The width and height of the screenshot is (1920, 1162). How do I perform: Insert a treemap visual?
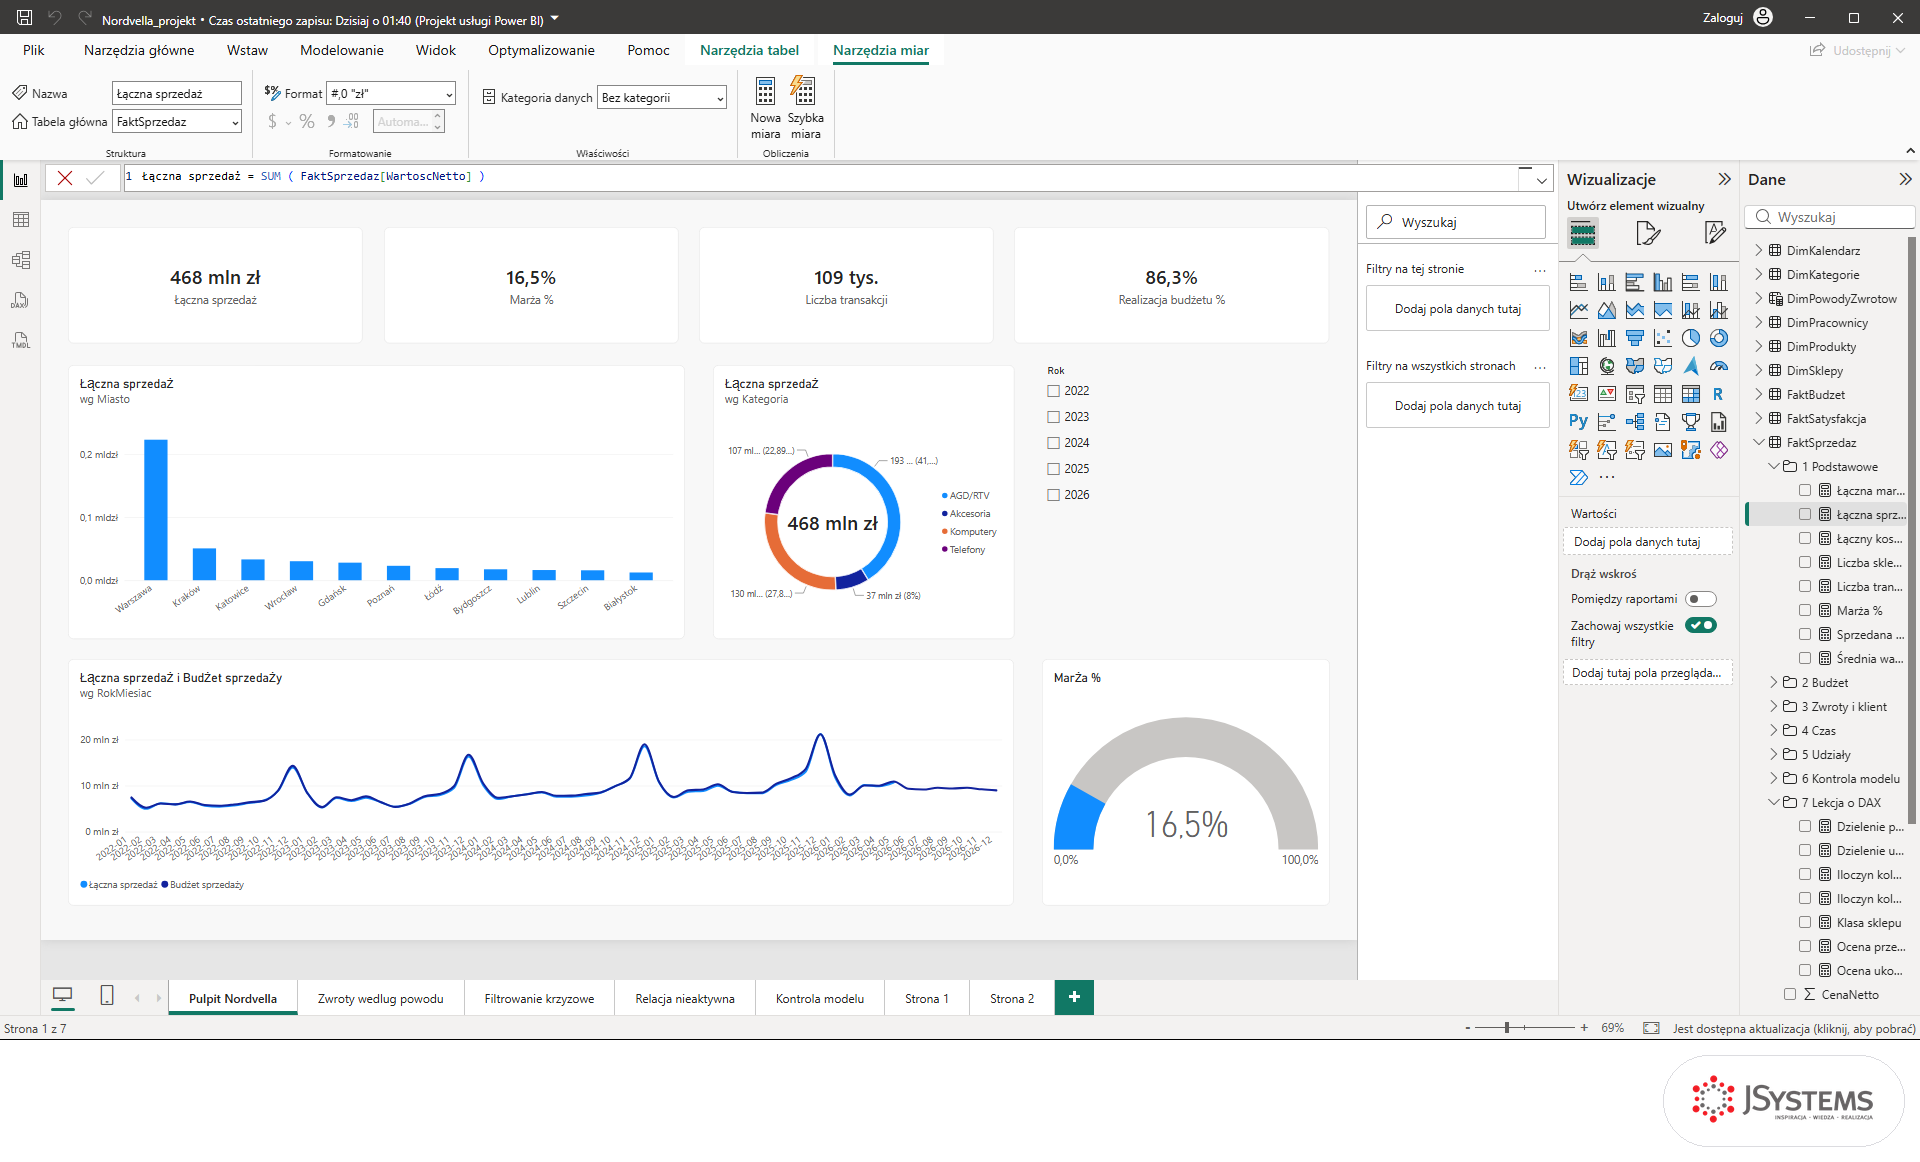(1578, 366)
